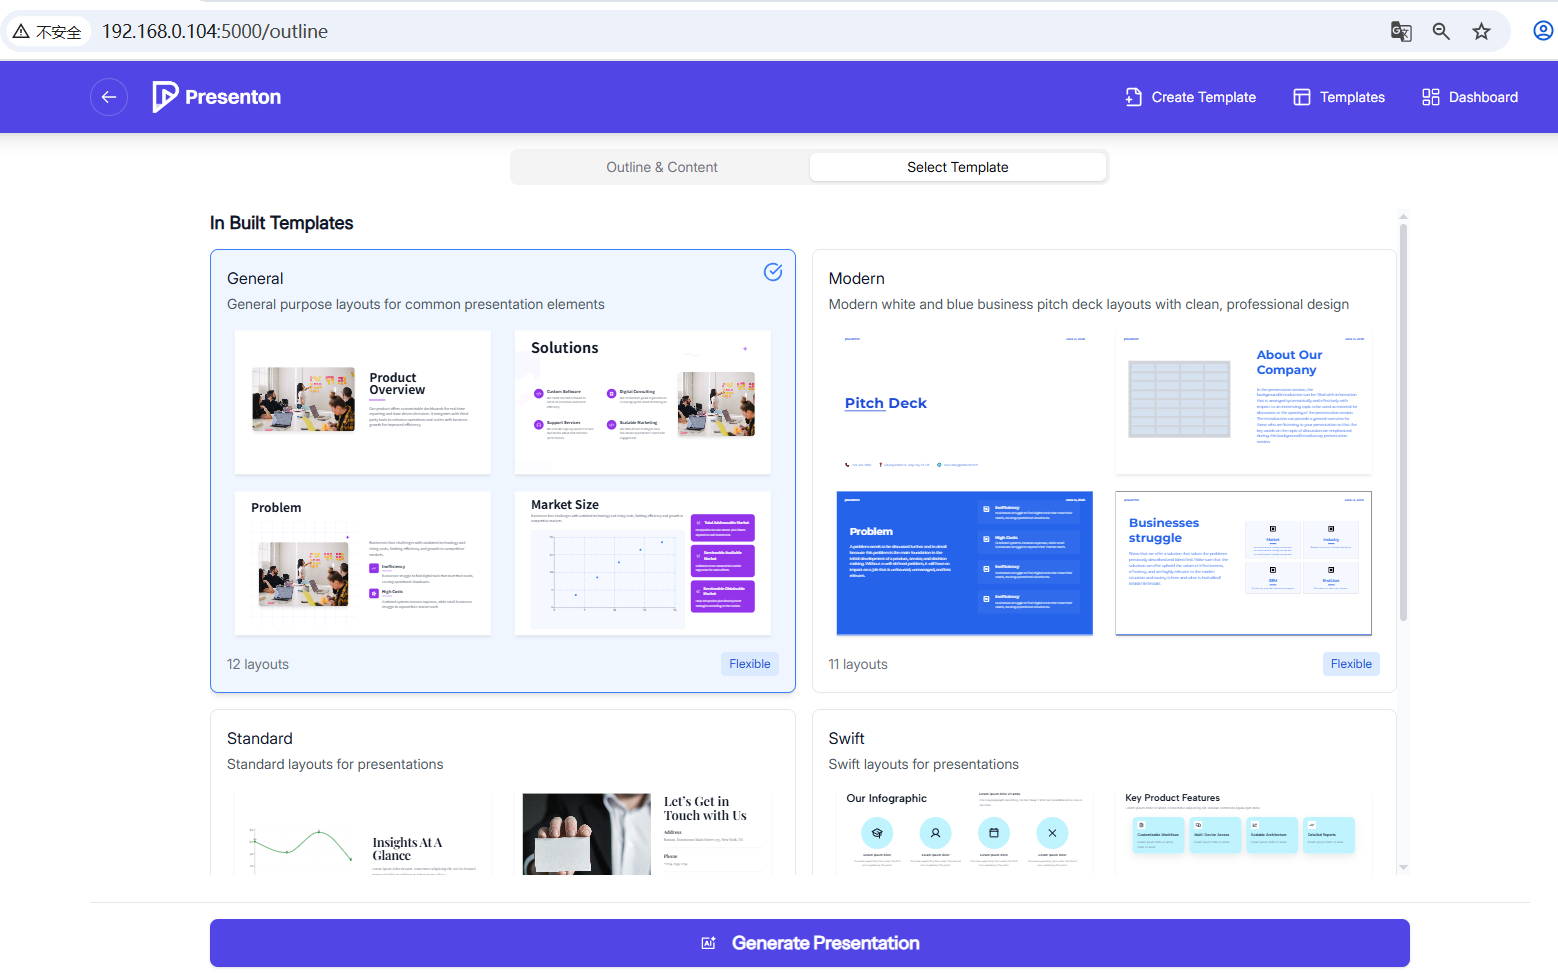Click the blue Problem slide thumbnail
The image size is (1558, 973).
coord(965,563)
